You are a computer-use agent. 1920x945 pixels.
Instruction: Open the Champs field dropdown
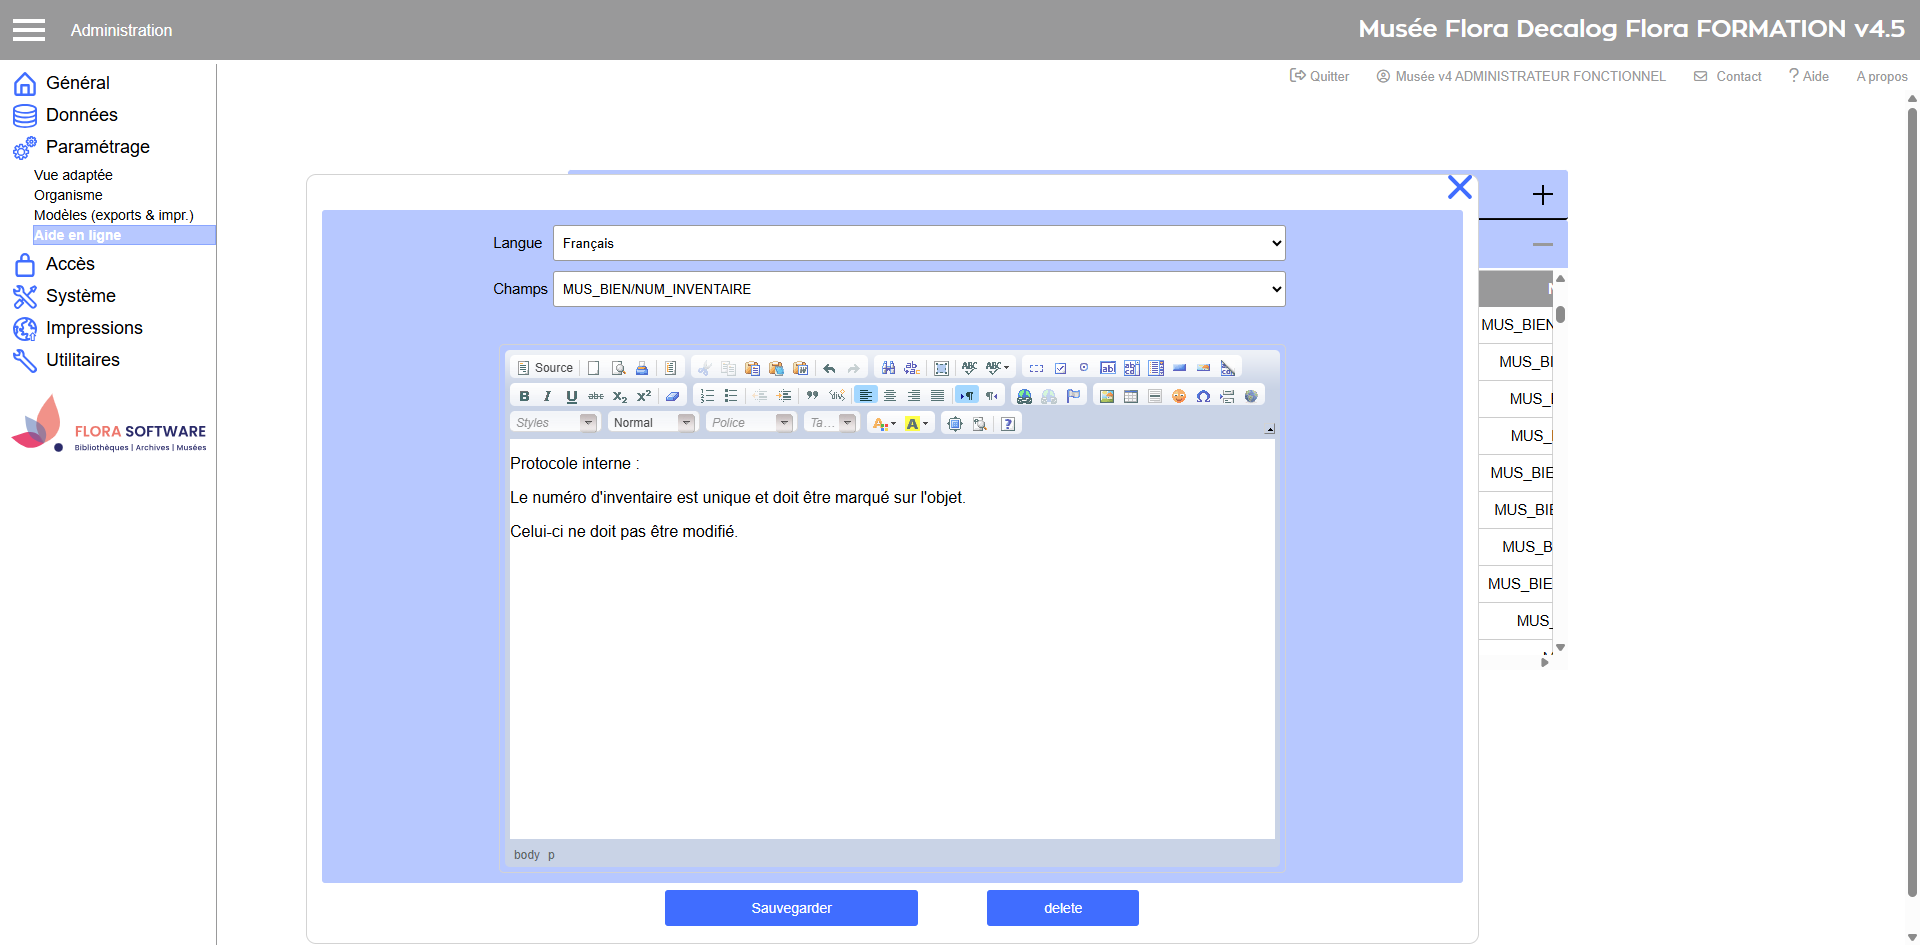pyautogui.click(x=918, y=289)
